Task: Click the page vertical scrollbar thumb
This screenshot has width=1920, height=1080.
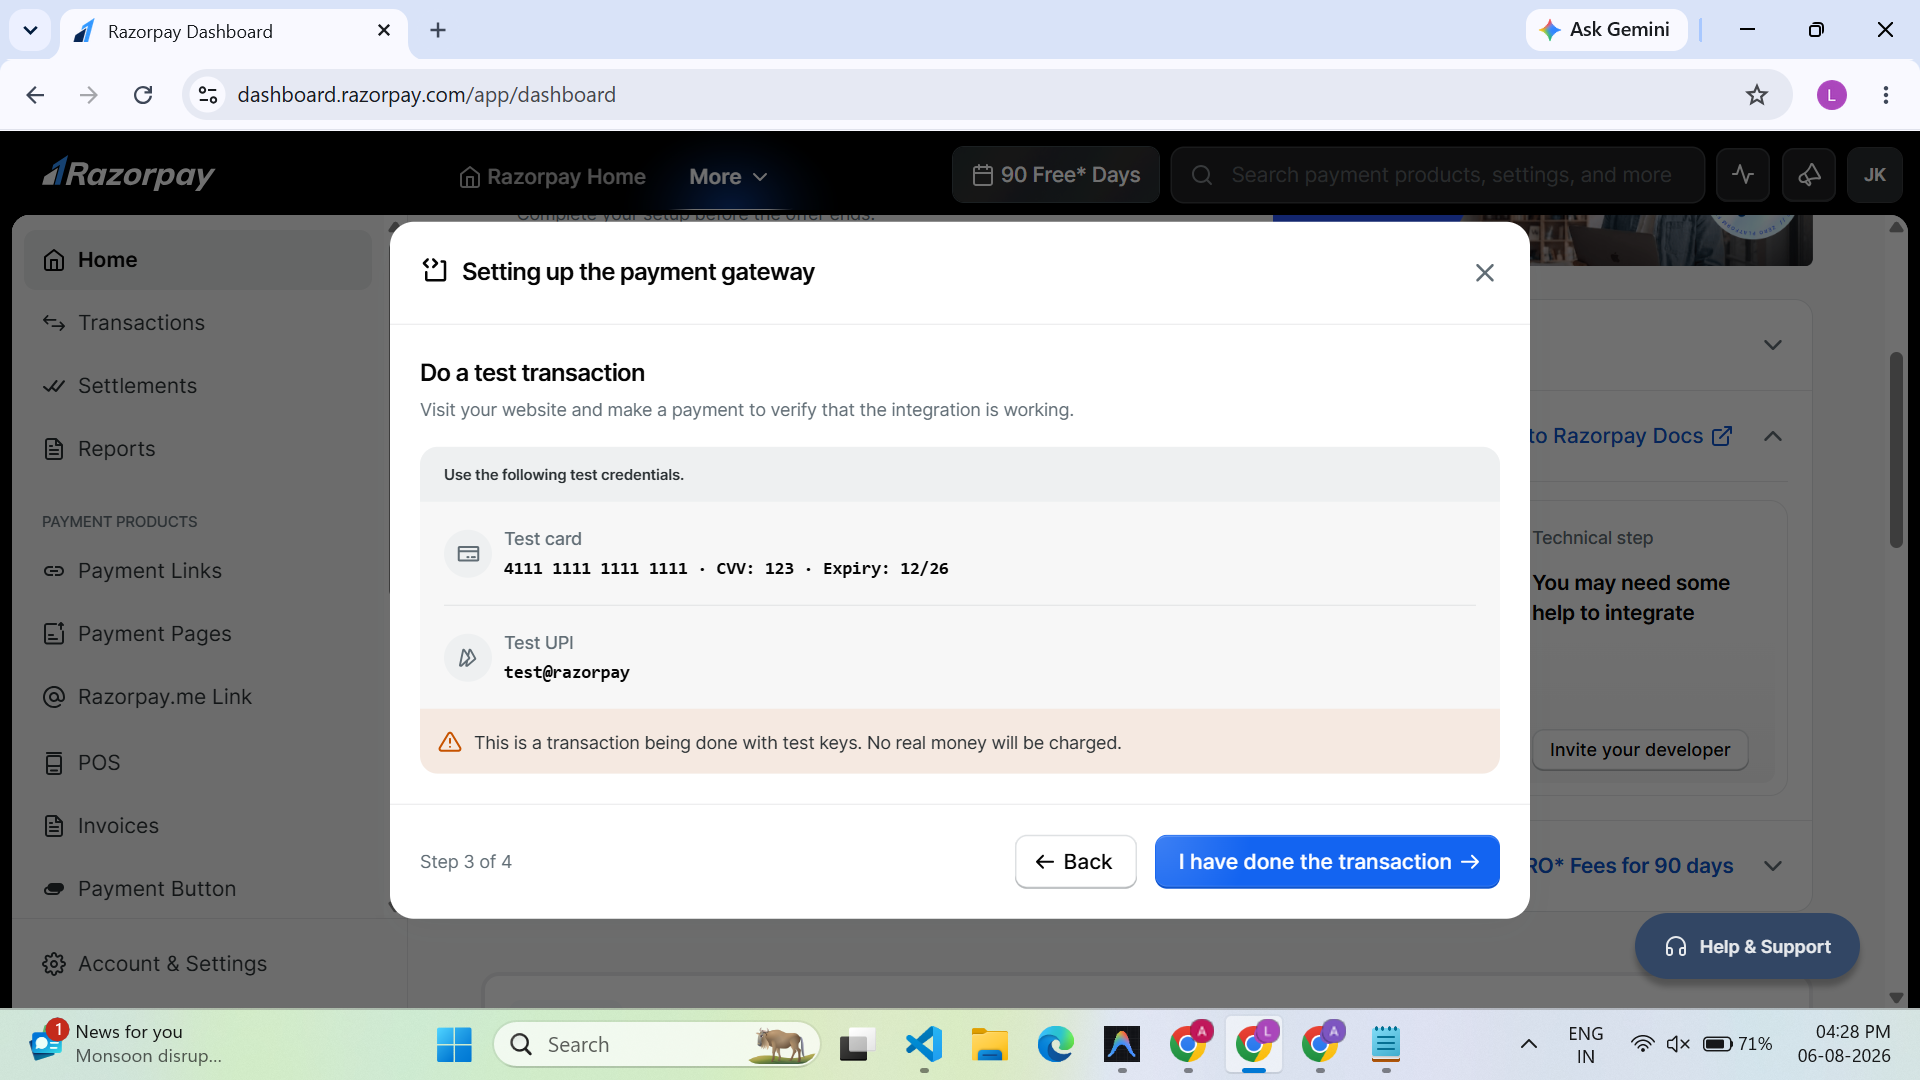Action: tap(1896, 450)
